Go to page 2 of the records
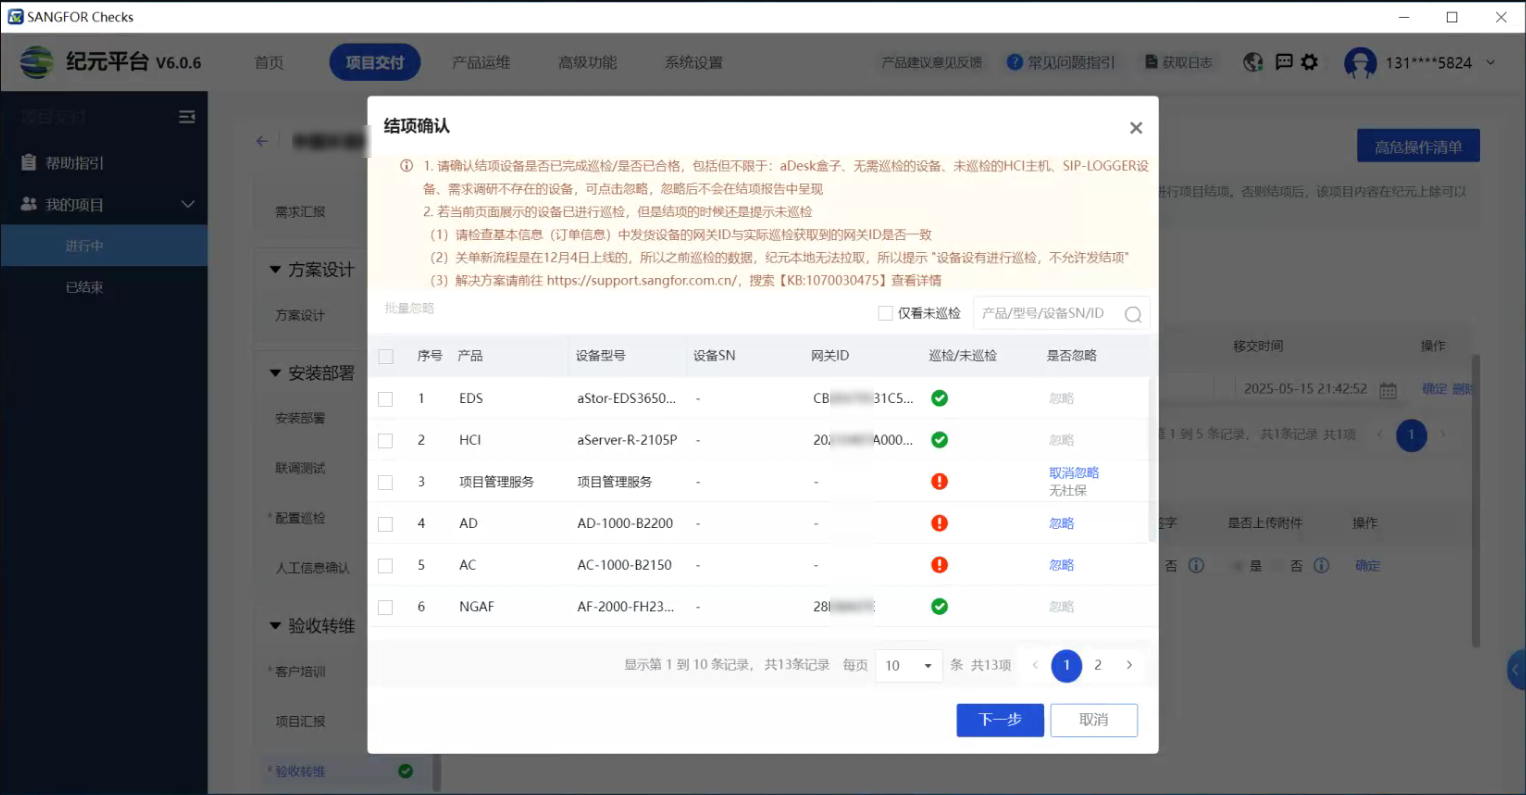1526x795 pixels. (x=1098, y=665)
